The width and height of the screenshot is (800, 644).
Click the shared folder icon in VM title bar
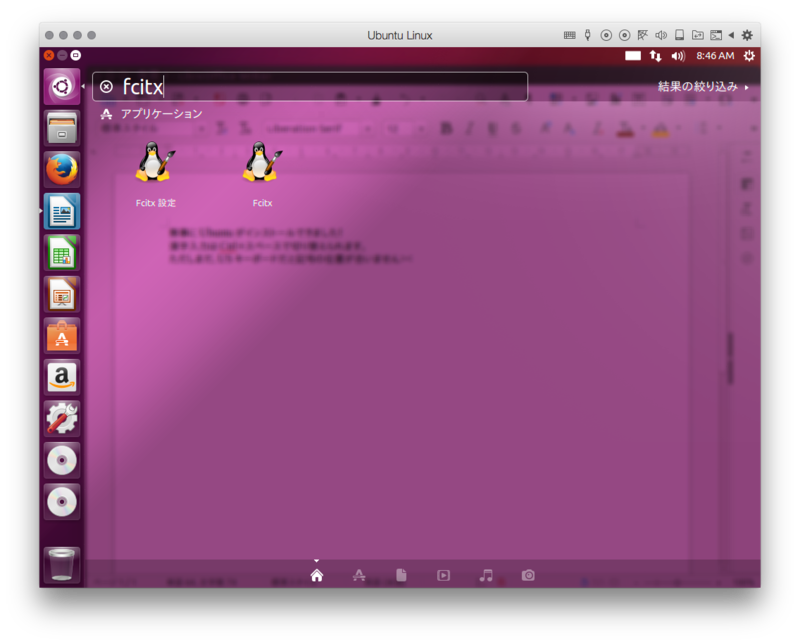(697, 35)
